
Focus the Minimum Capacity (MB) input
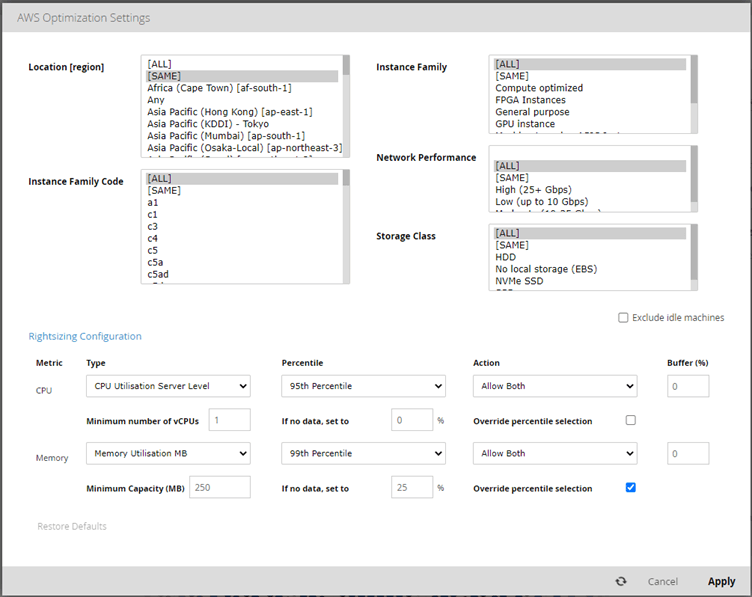(219, 488)
